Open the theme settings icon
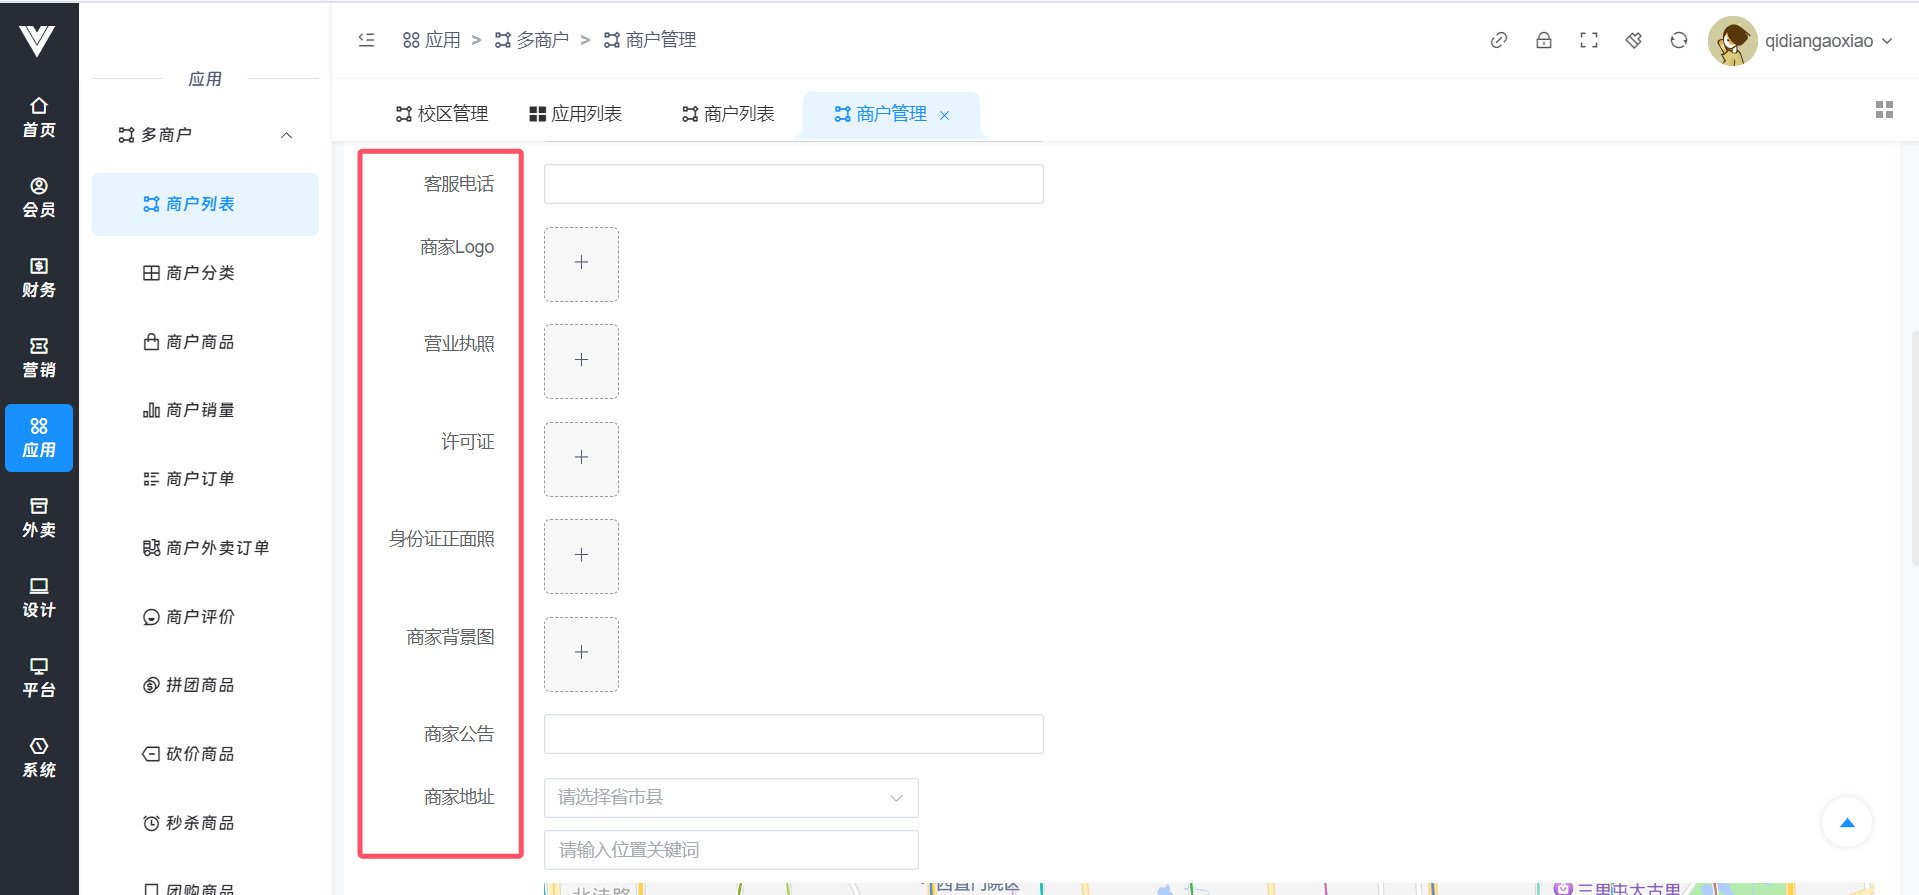Viewport: 1919px width, 895px height. pos(1634,40)
